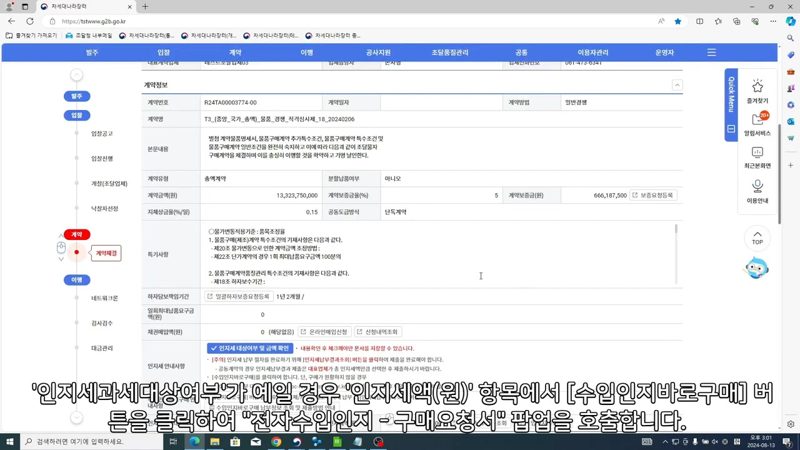Open 발주 menu in blue navigation bar
The image size is (800, 450).
pyautogui.click(x=92, y=53)
